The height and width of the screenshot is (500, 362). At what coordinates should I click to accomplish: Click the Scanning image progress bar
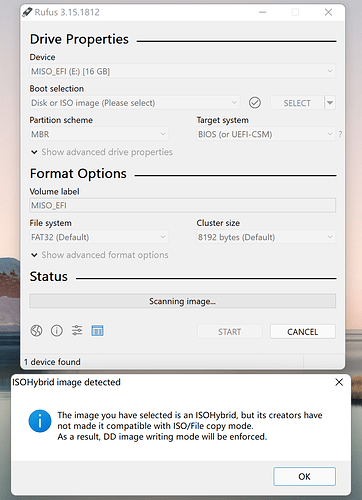pos(182,301)
